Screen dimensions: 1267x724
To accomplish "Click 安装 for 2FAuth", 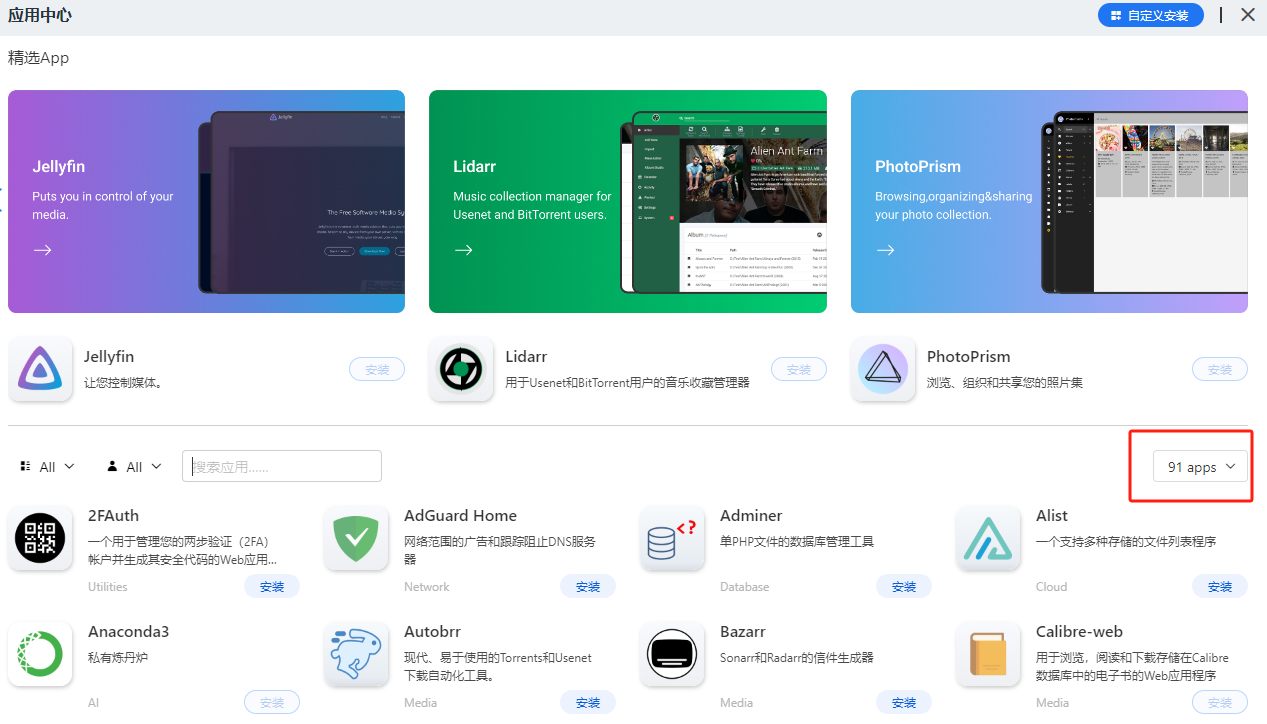I will (272, 587).
